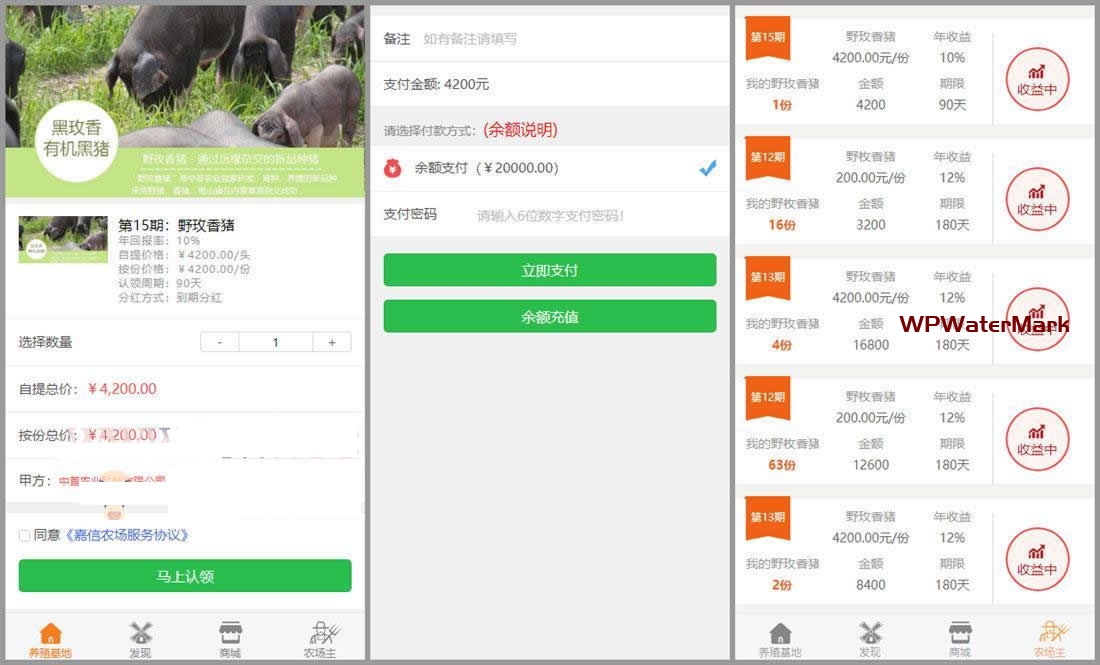Open the 商城 shop icon in left screen
The image size is (1100, 665).
tap(230, 634)
